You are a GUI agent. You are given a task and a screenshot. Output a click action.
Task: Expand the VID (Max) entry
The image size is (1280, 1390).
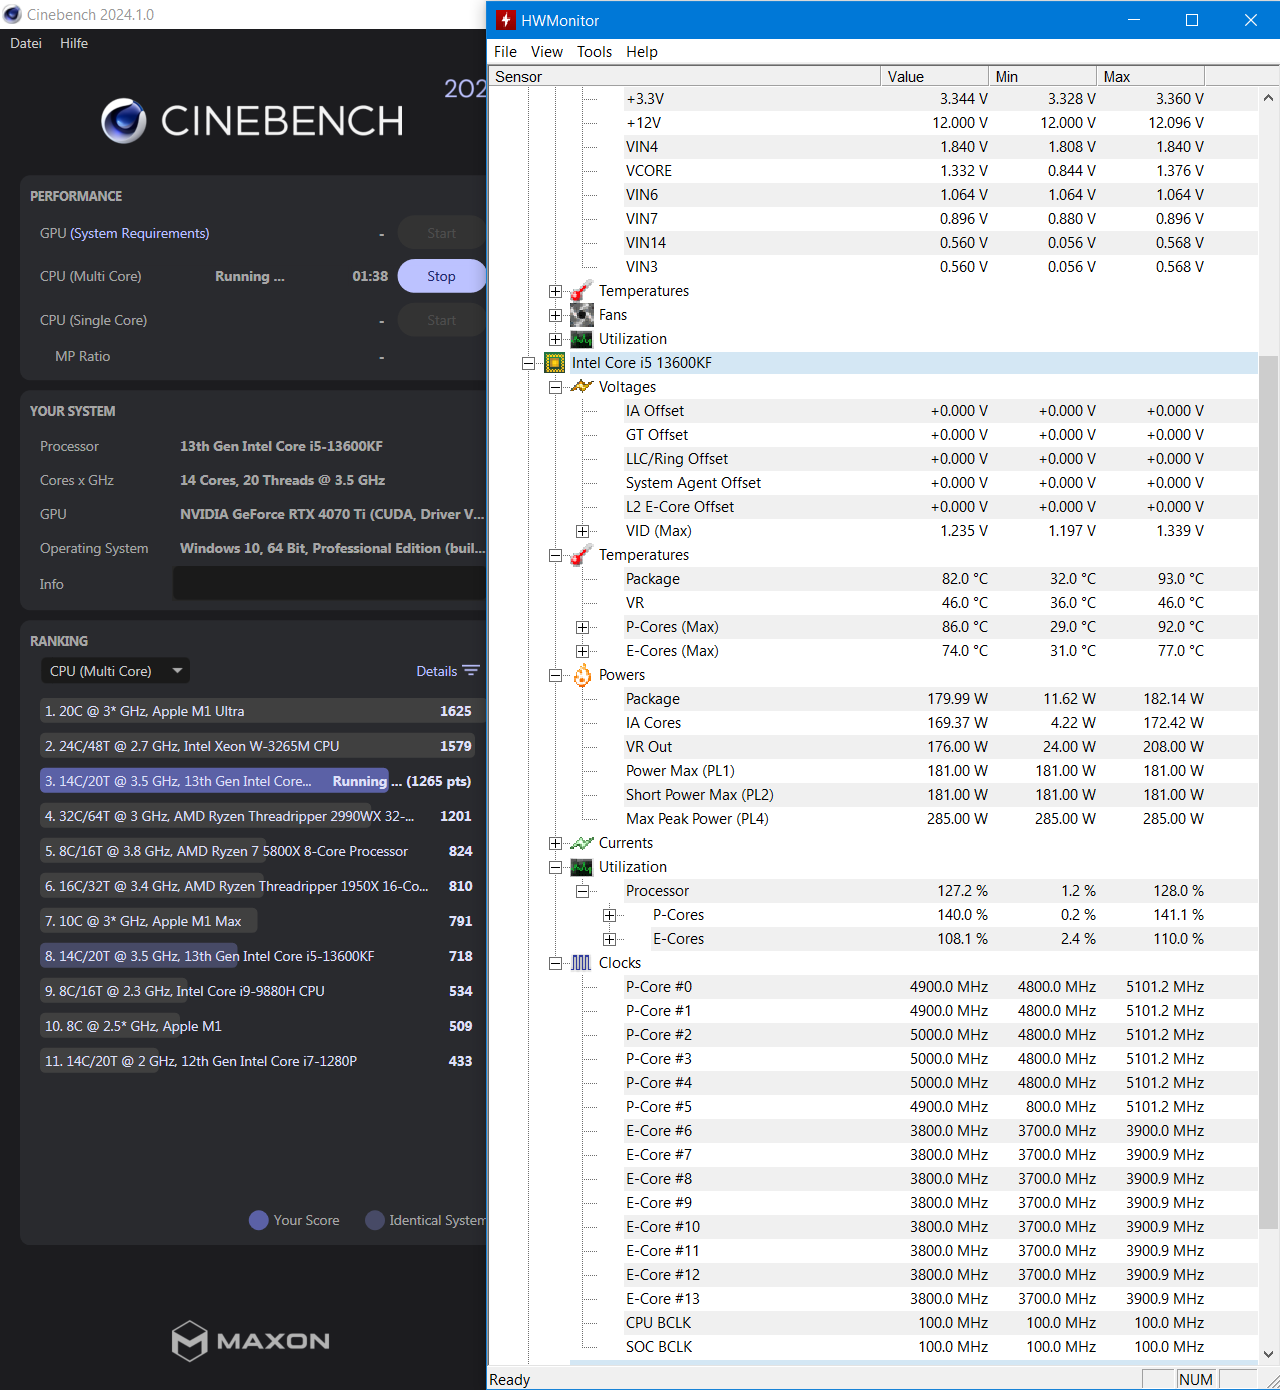point(582,531)
